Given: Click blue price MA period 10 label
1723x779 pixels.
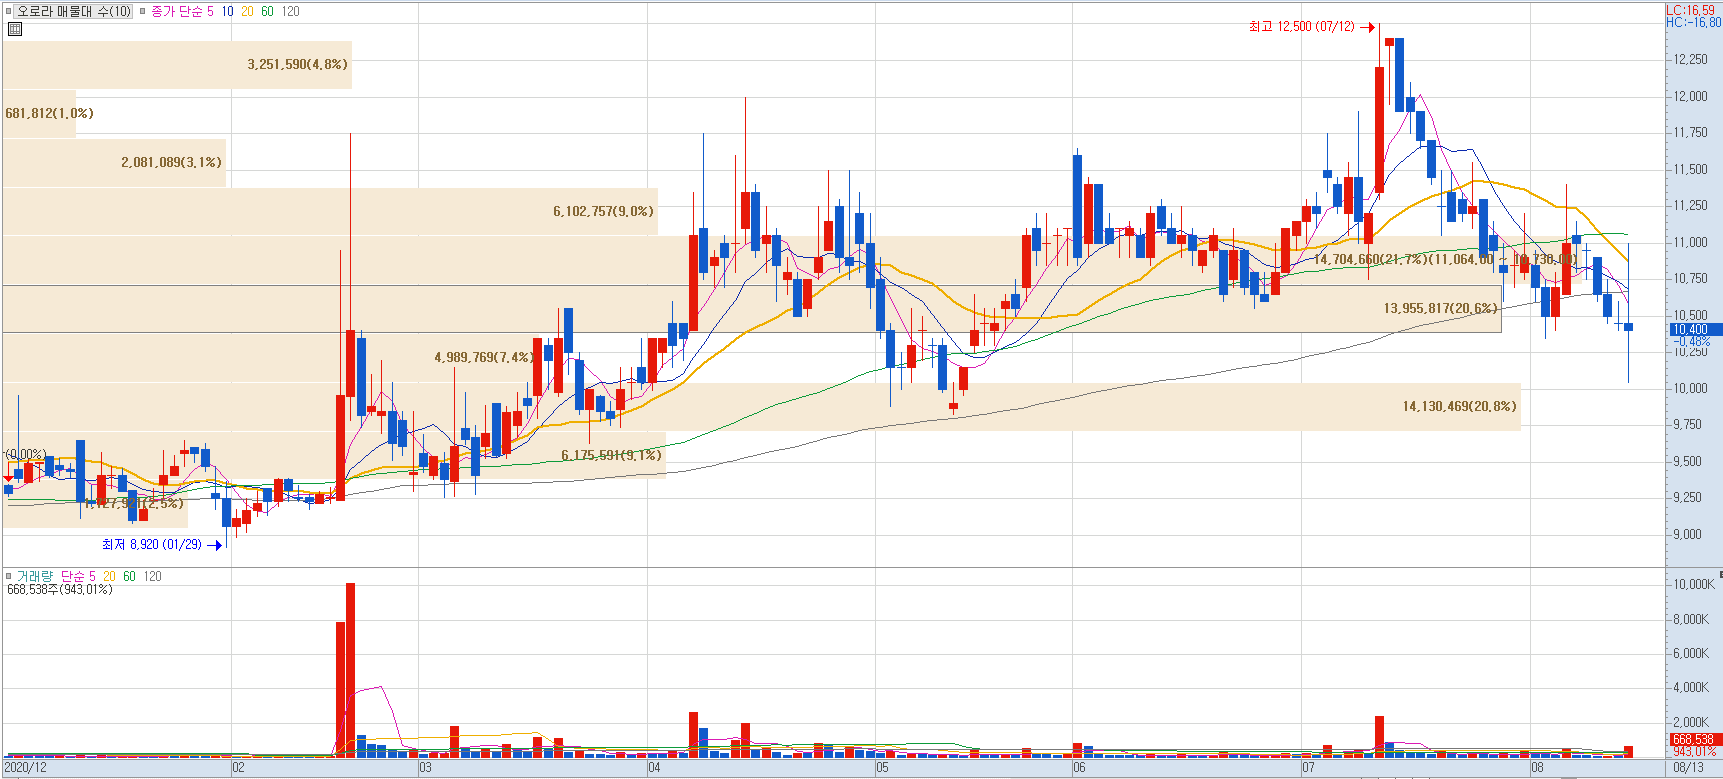Looking at the screenshot, I should click(228, 11).
